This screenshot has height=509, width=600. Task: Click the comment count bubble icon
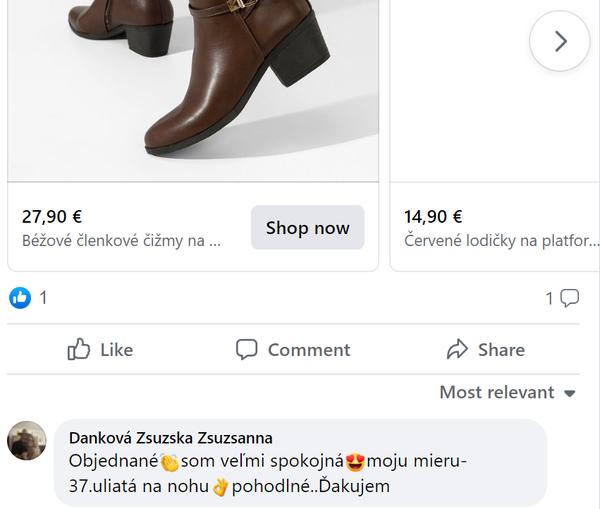(570, 297)
